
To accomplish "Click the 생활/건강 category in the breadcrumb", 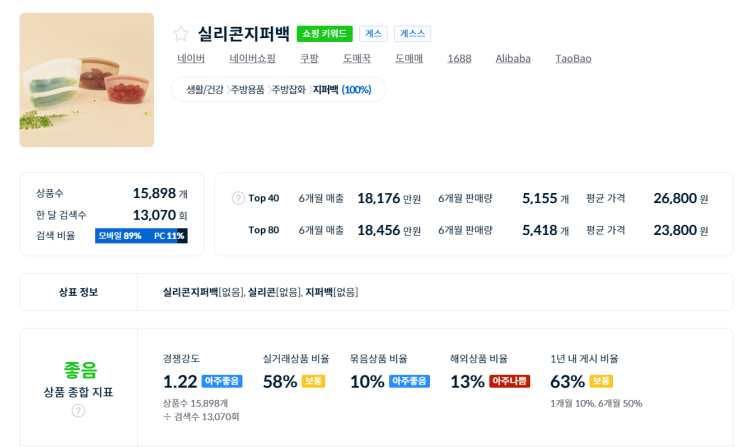I will (205, 90).
